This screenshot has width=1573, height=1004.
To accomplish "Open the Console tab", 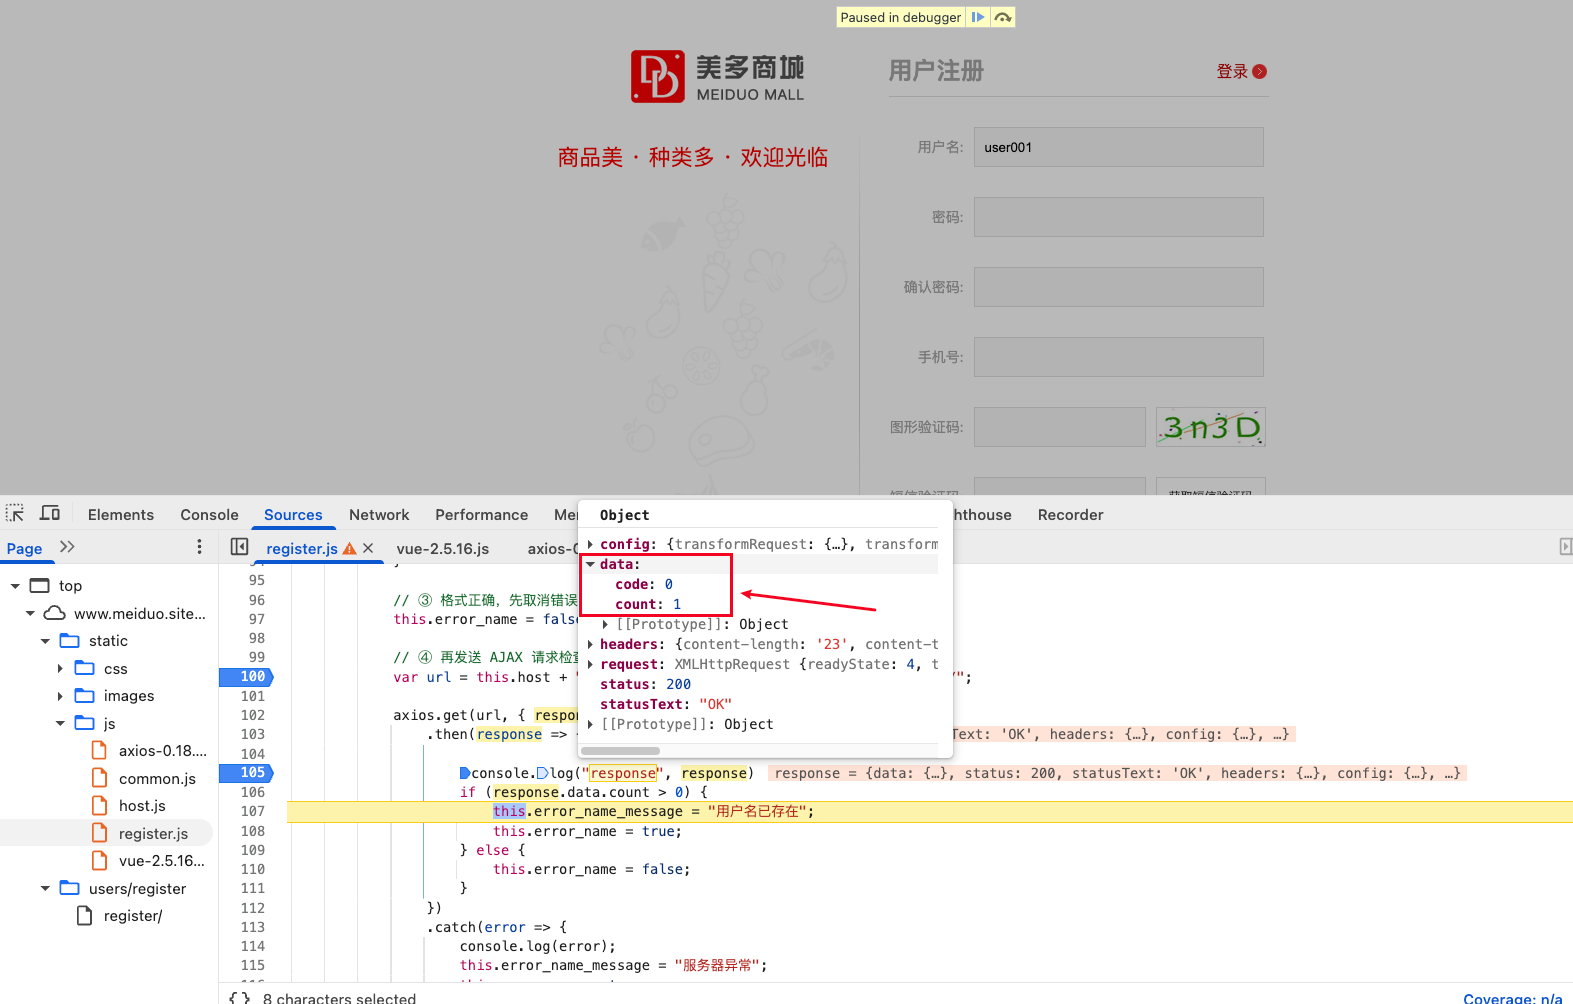I will coord(209,515).
